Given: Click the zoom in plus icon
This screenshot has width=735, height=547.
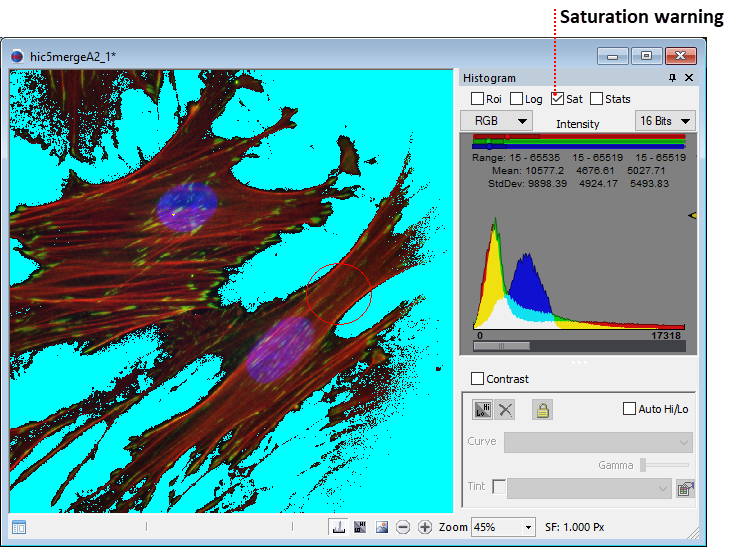Looking at the screenshot, I should coord(425,527).
